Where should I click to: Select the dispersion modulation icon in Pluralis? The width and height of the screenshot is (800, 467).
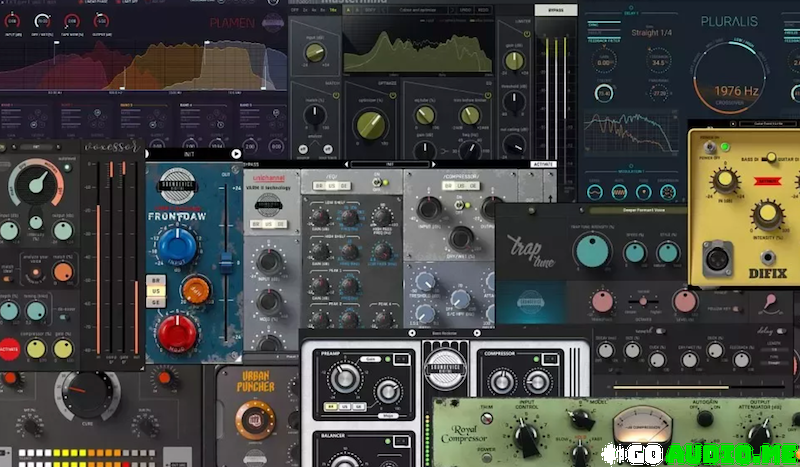[667, 192]
